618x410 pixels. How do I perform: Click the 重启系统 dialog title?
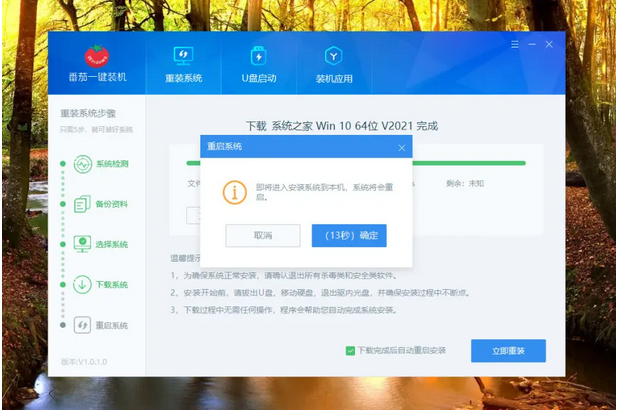(x=225, y=147)
